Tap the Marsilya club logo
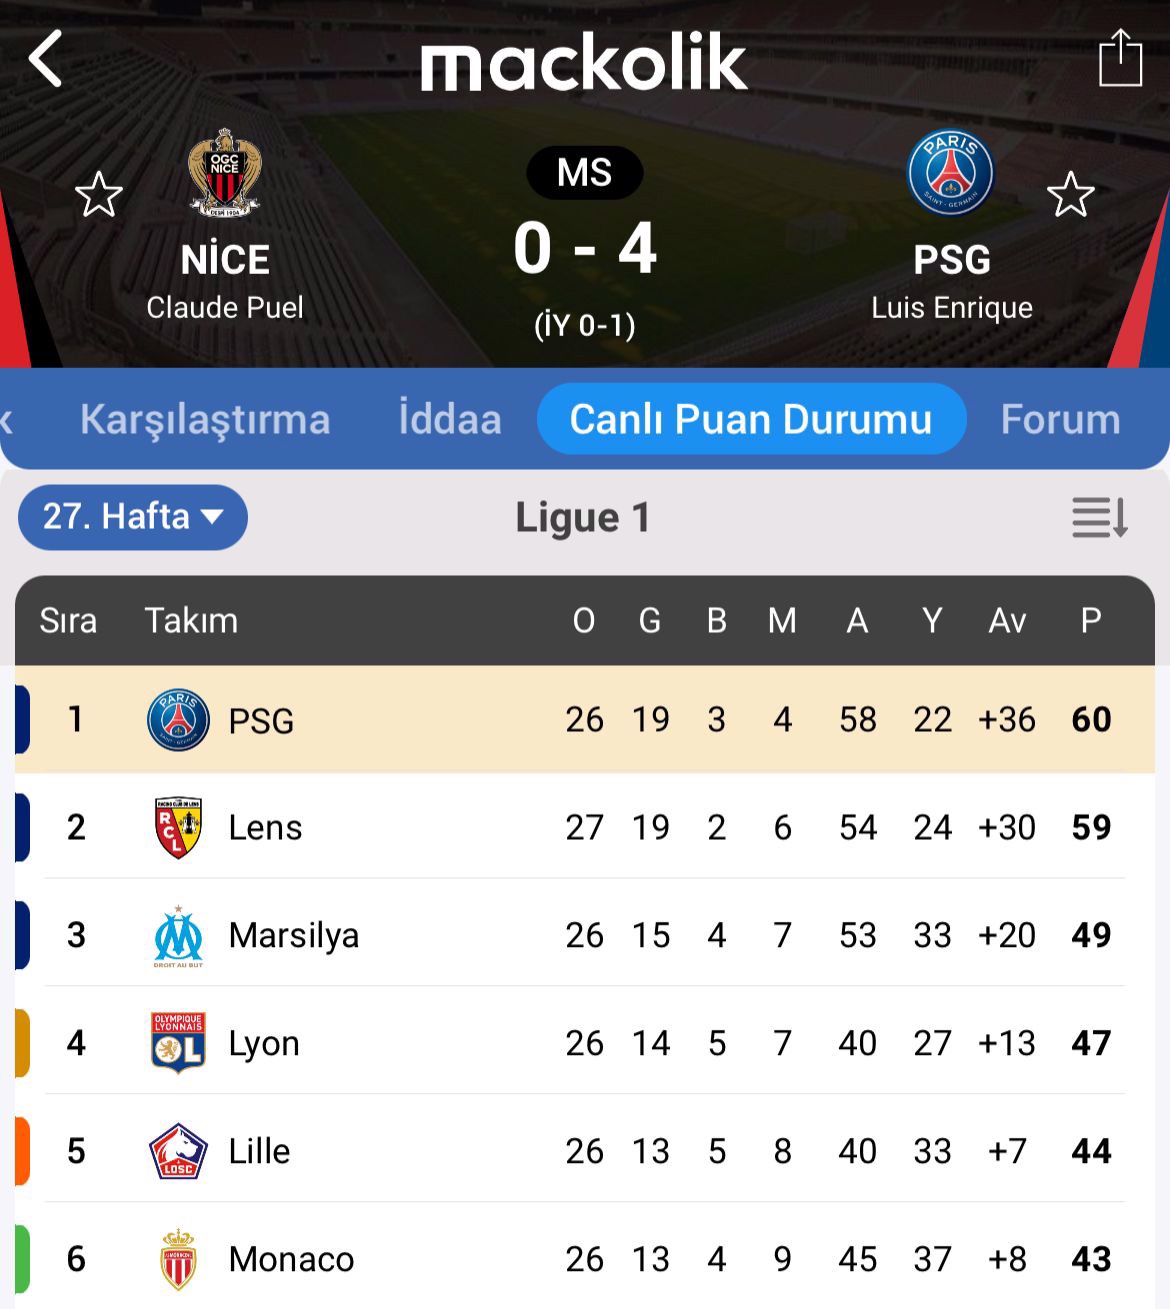This screenshot has width=1170, height=1309. click(178, 936)
